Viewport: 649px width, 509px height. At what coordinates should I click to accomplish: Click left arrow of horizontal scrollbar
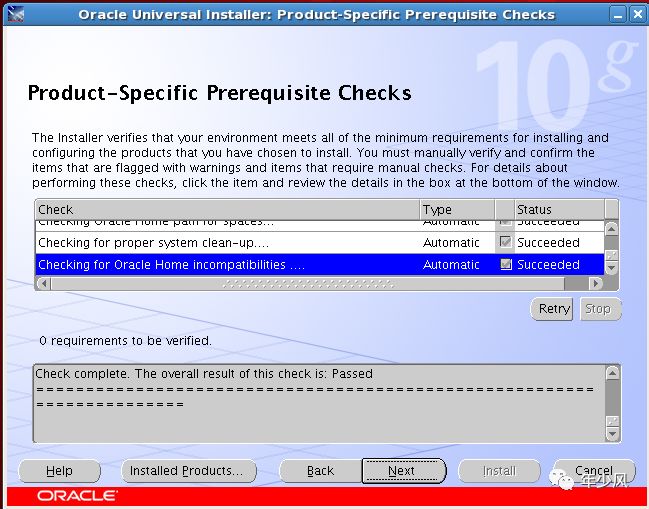pos(43,283)
